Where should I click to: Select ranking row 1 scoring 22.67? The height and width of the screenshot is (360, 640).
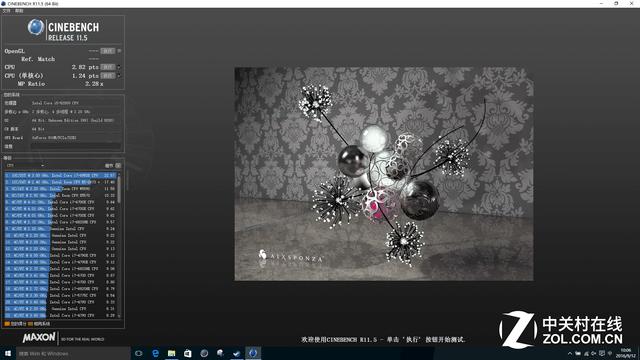pyautogui.click(x=60, y=176)
